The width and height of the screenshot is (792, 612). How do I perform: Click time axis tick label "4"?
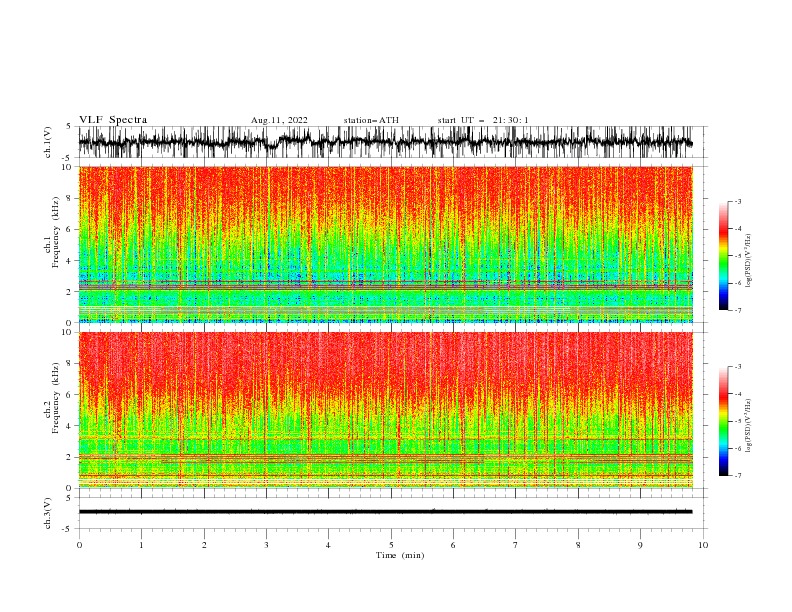(329, 545)
